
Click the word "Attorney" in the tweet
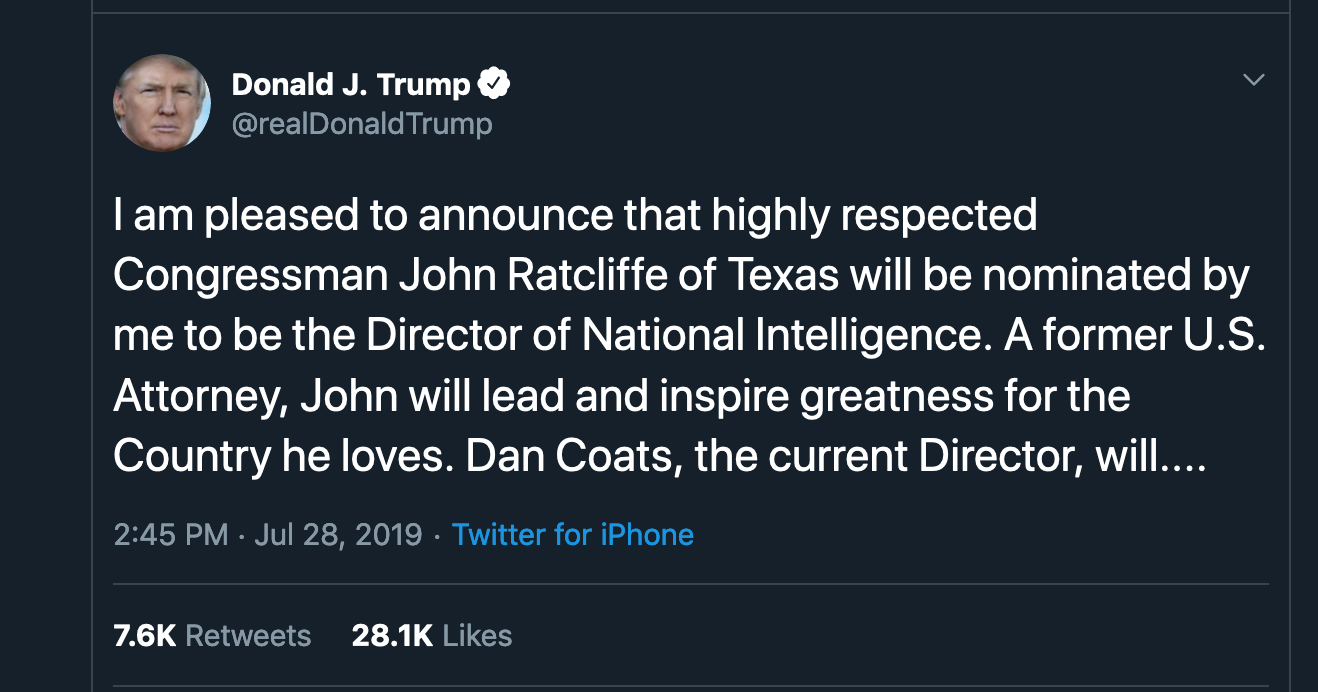(x=201, y=396)
